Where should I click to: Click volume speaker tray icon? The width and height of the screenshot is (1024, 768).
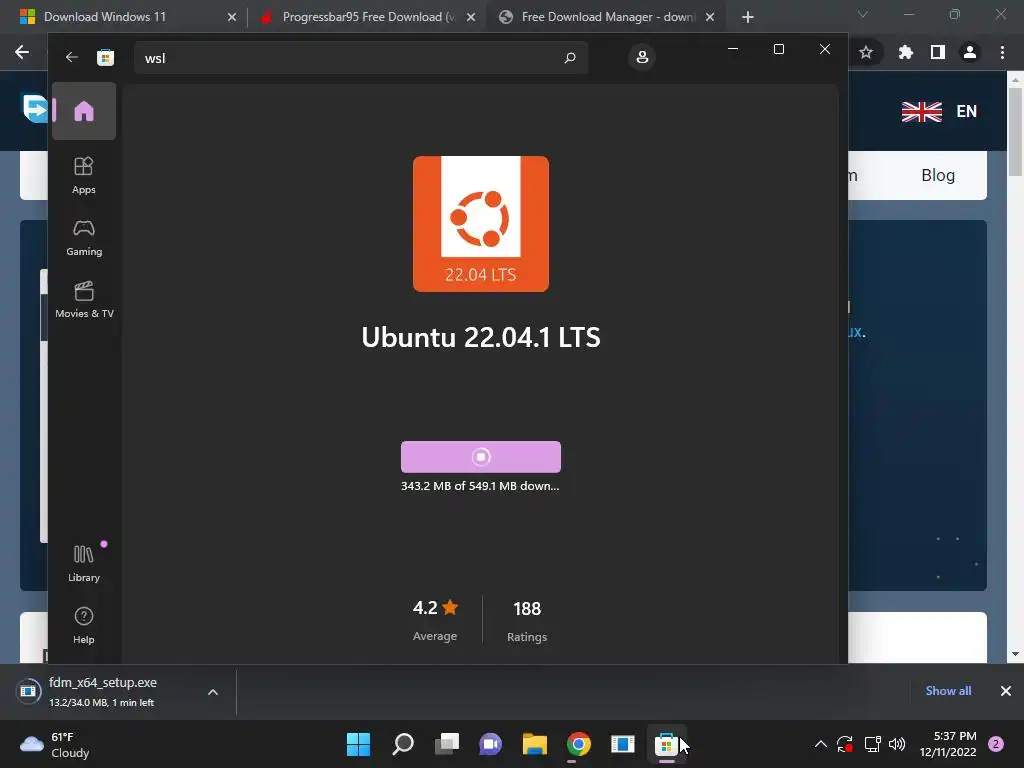(897, 744)
